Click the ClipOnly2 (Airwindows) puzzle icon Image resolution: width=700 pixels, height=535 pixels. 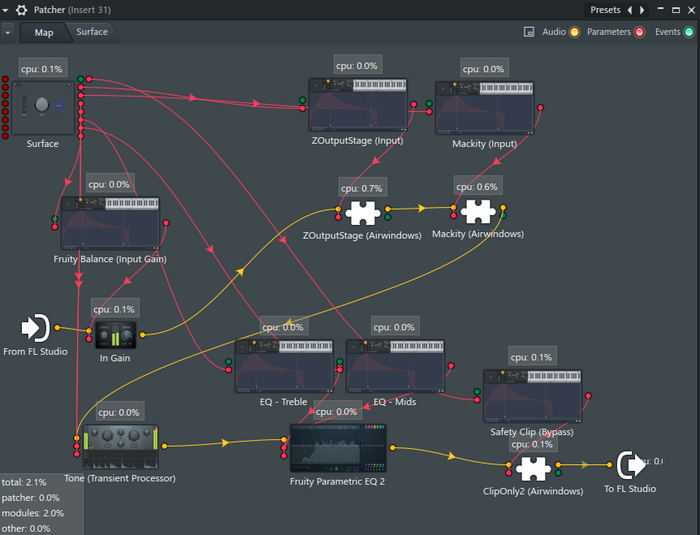533,468
